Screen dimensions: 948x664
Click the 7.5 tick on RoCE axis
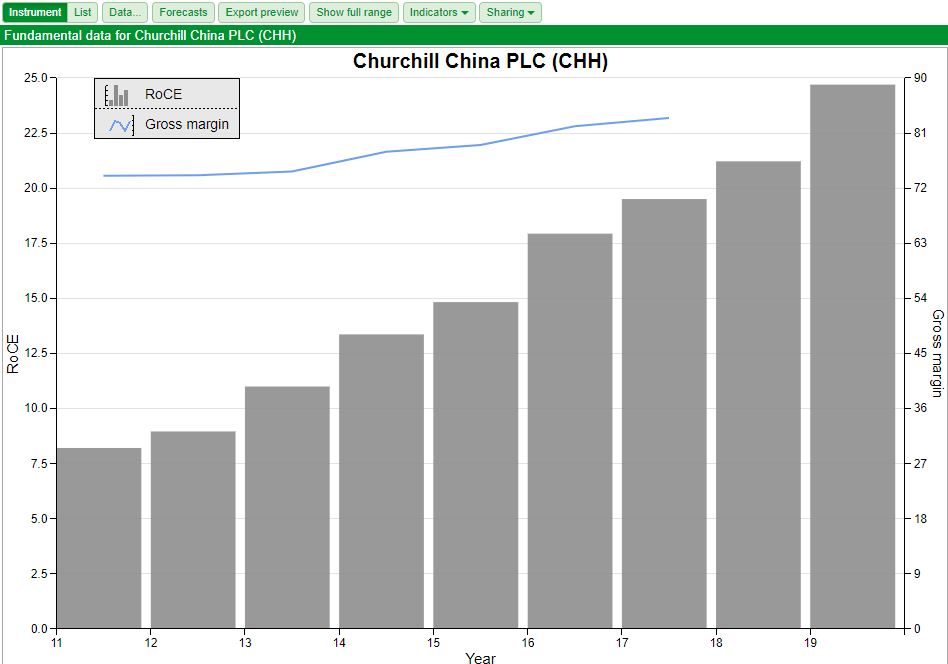coord(40,463)
